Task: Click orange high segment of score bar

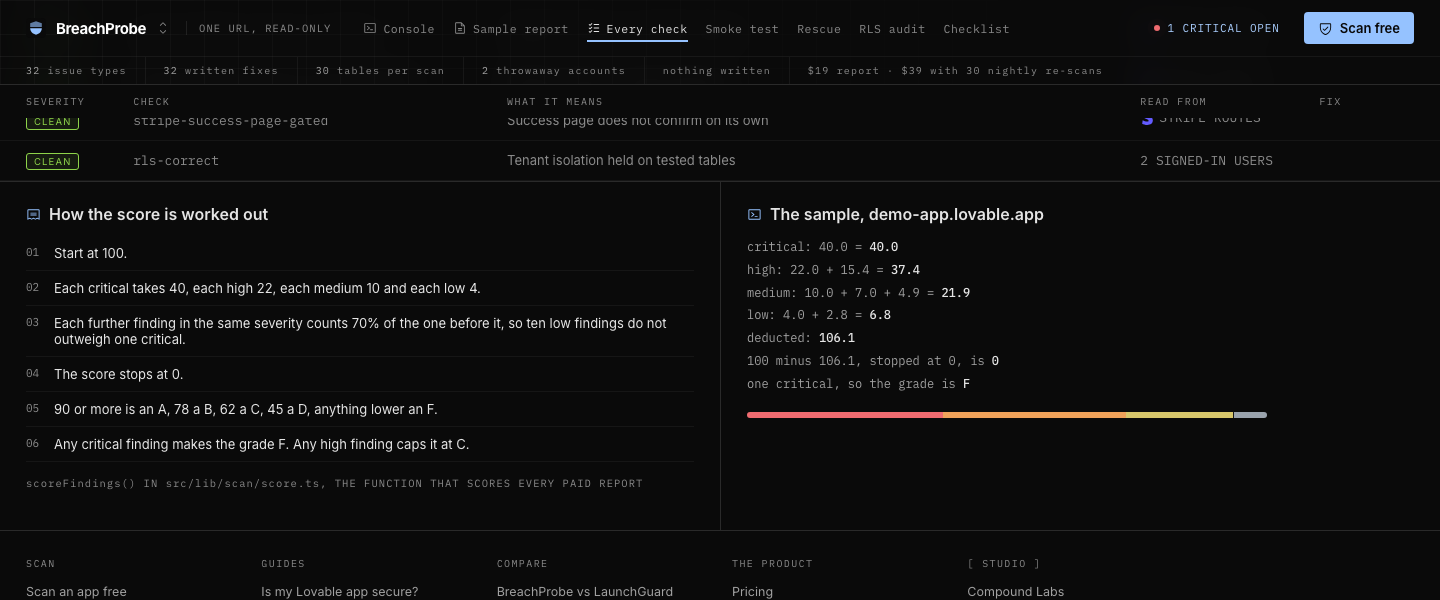Action: click(x=1034, y=415)
